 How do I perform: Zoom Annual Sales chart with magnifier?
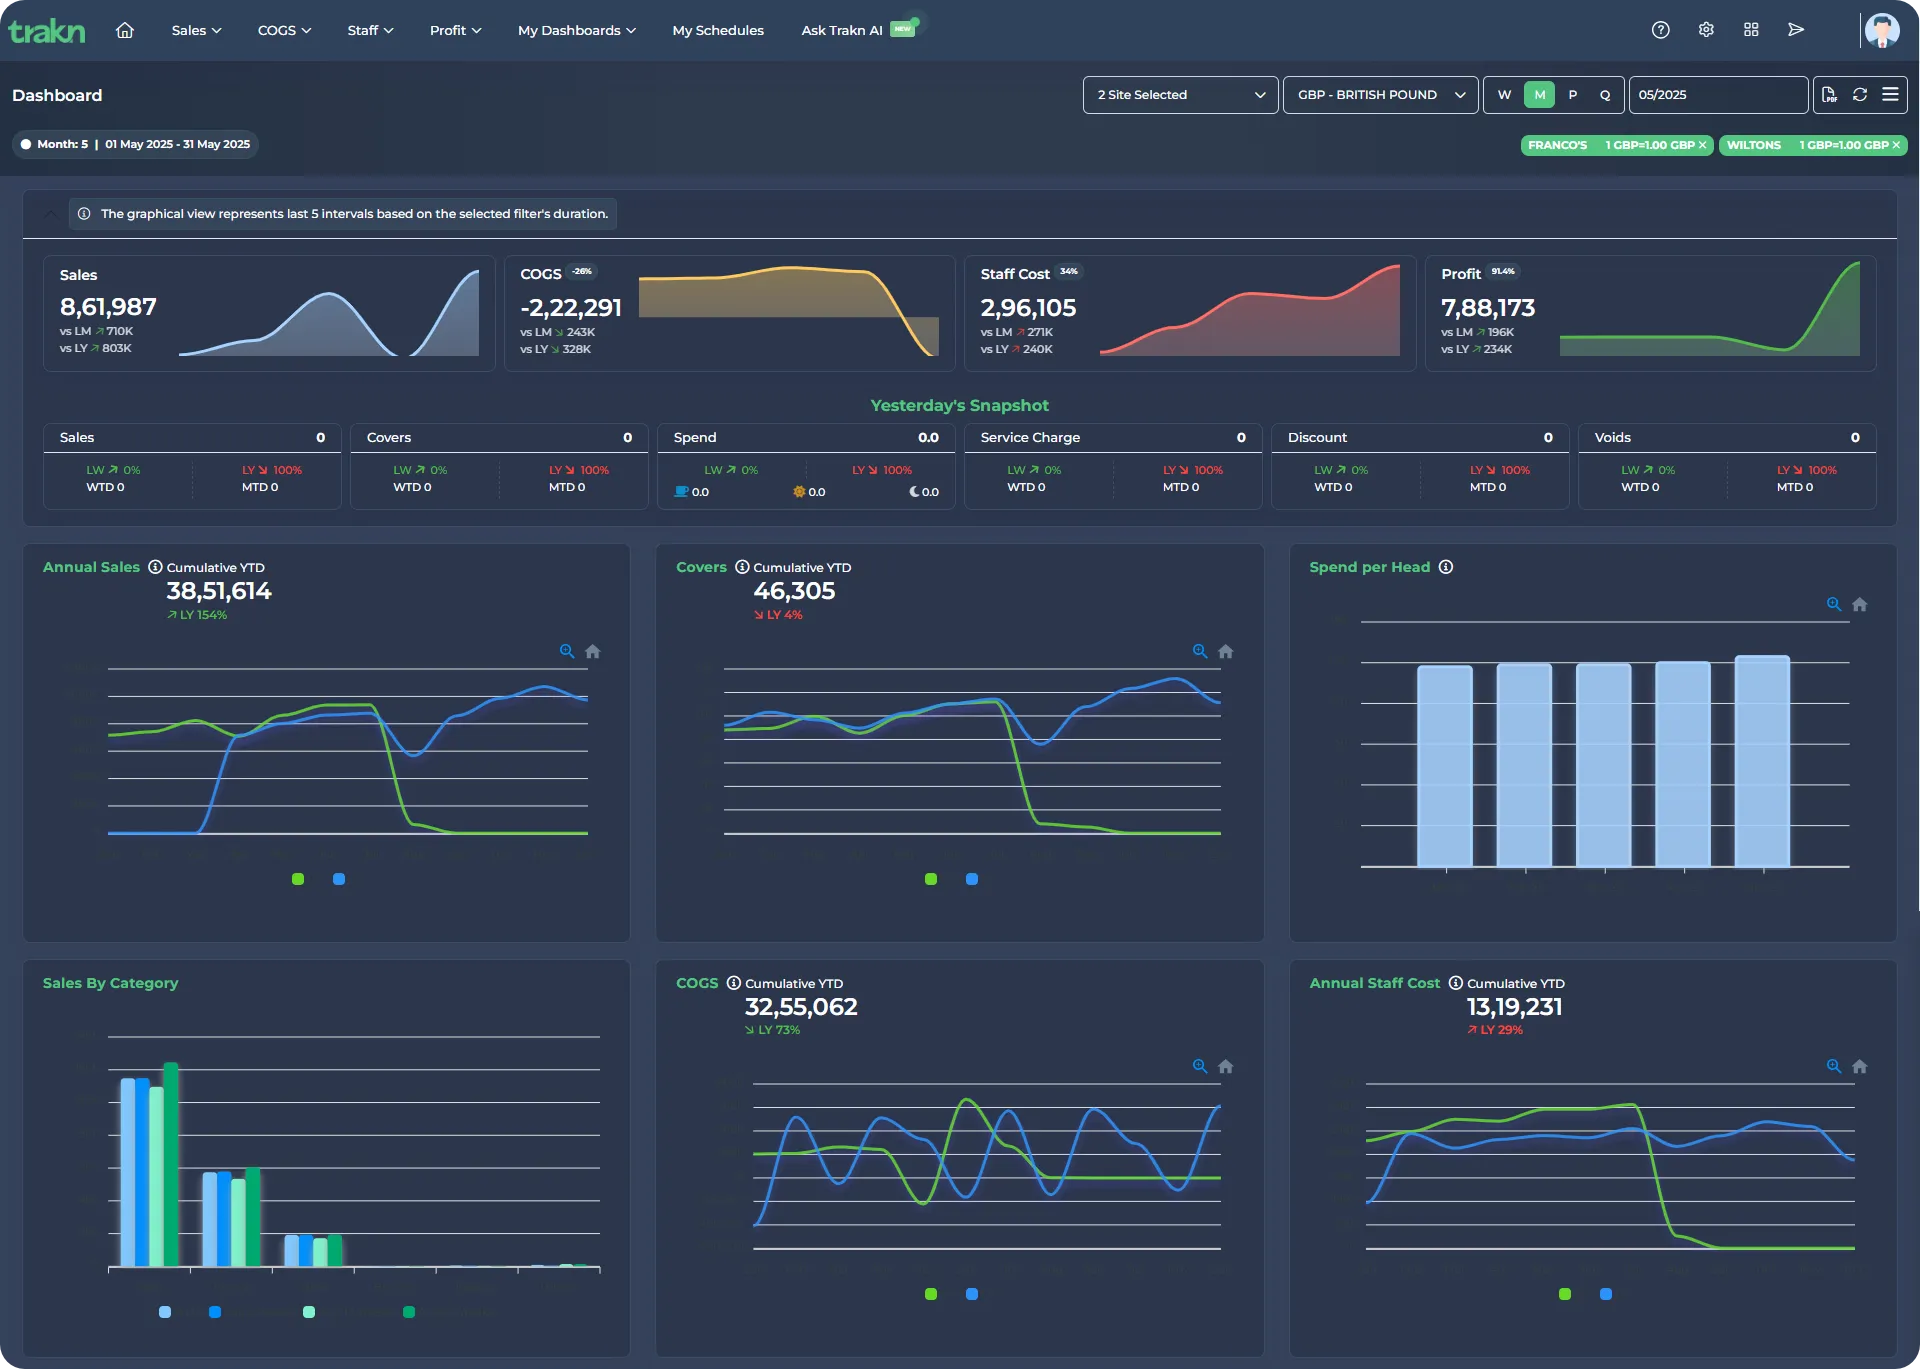[x=567, y=651]
